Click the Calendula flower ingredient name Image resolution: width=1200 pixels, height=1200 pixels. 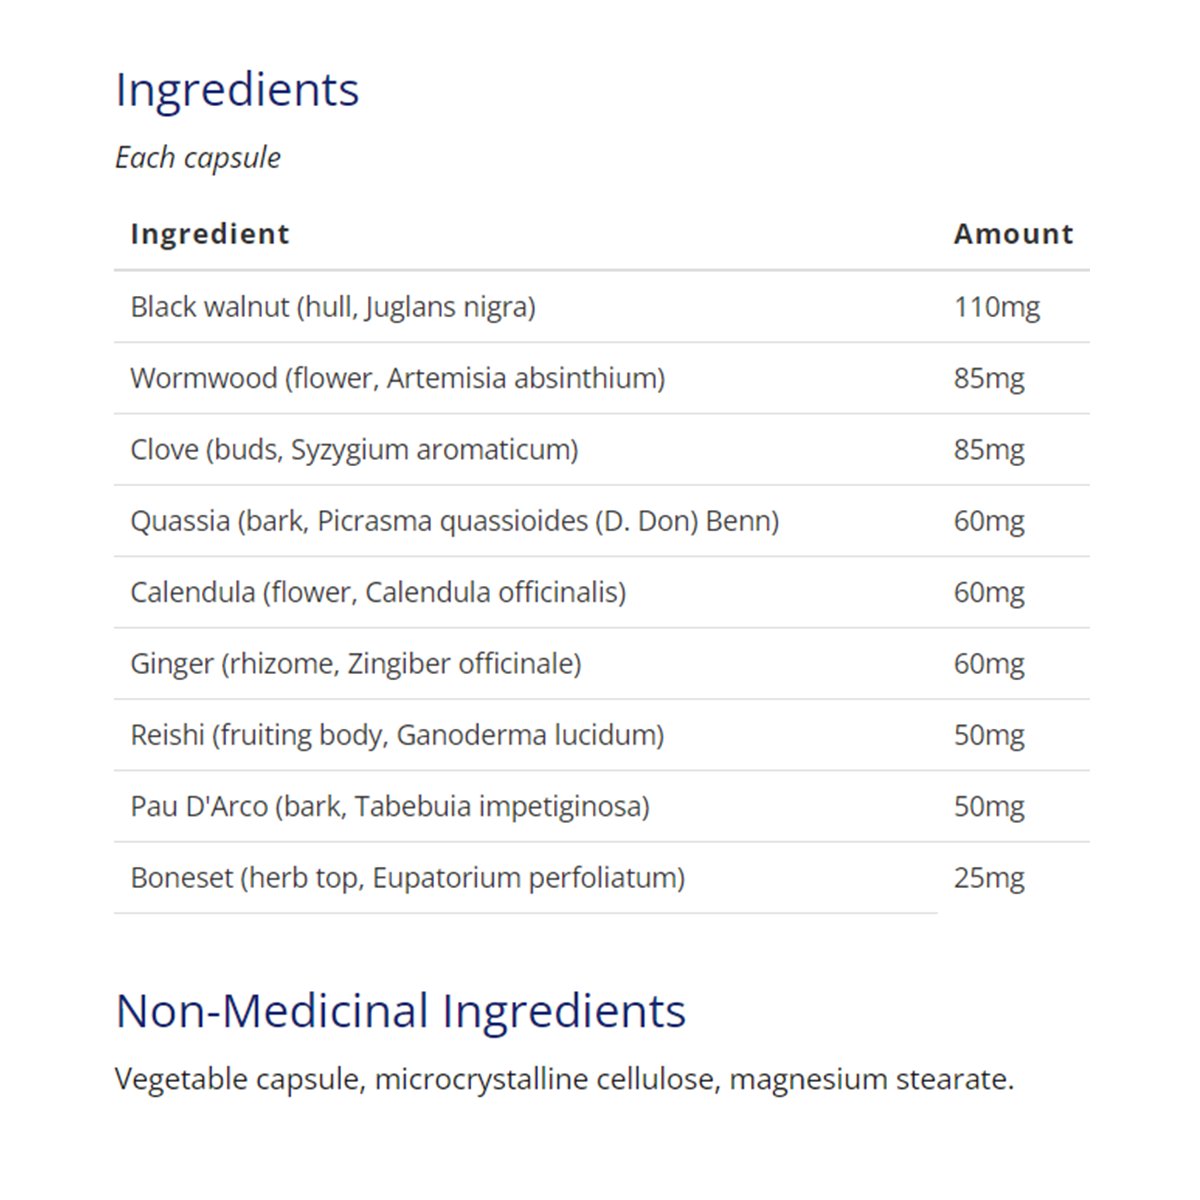click(378, 593)
